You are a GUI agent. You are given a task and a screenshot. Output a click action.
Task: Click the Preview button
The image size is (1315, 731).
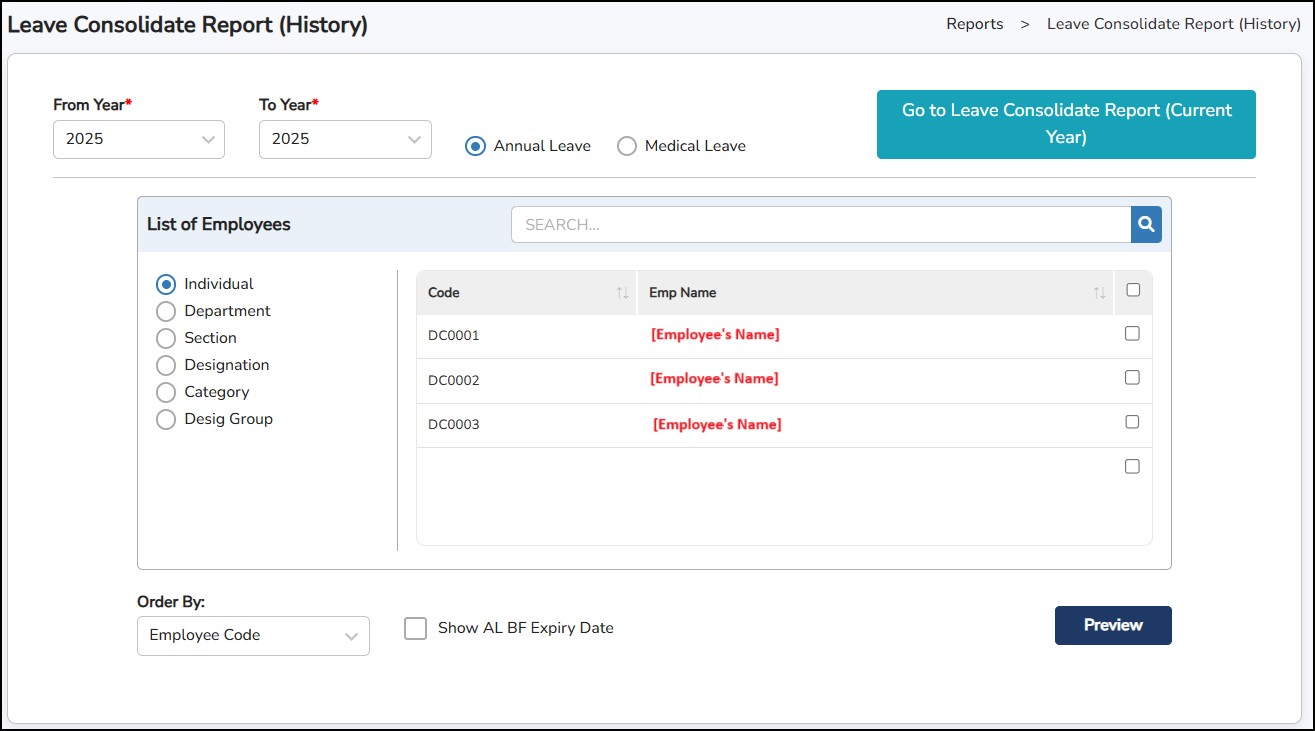[x=1113, y=625]
